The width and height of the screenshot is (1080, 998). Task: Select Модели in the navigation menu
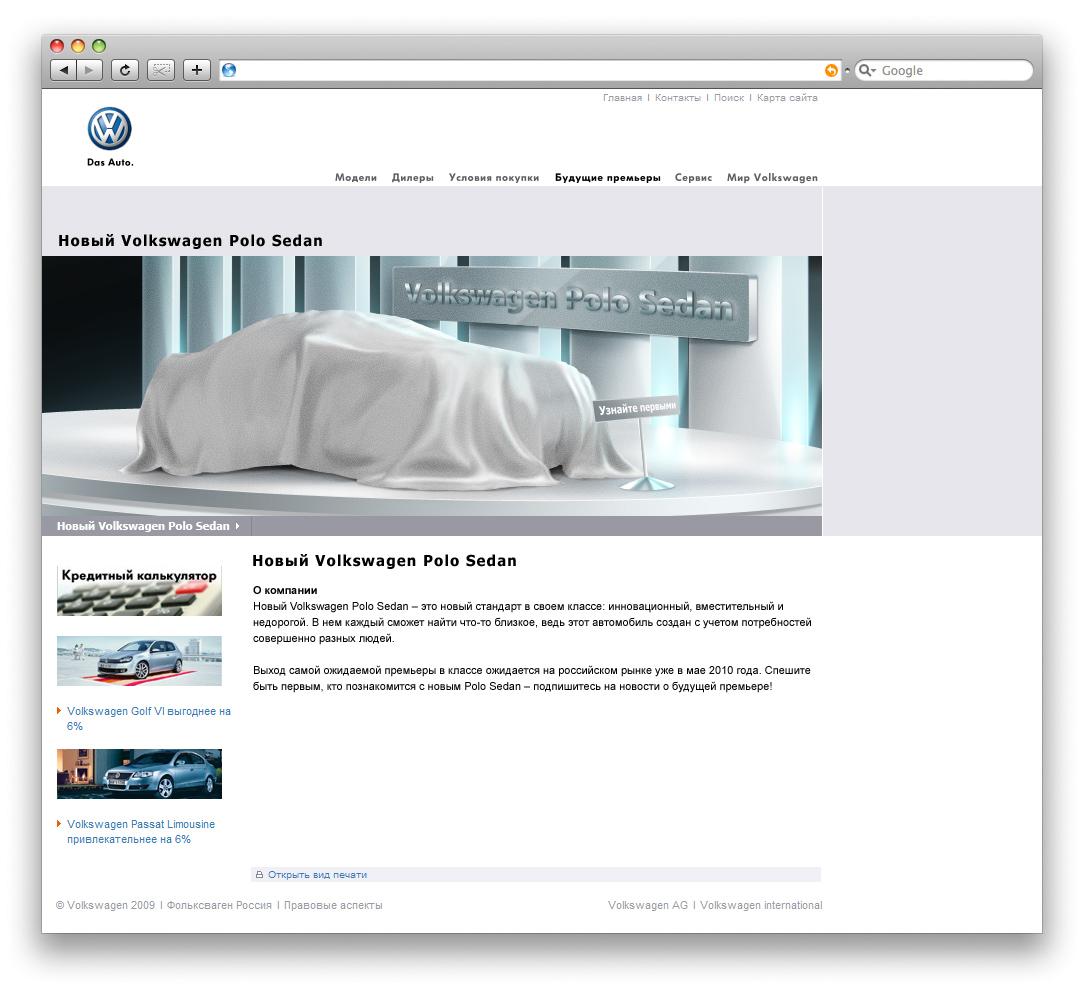tap(356, 177)
